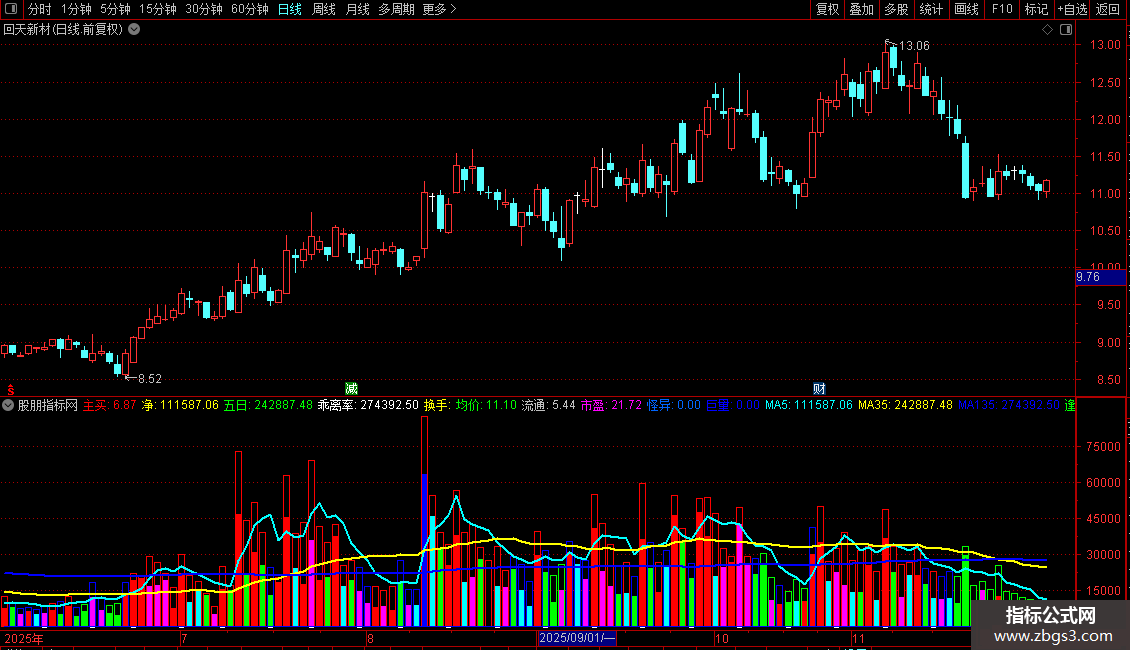Select the 60分钟 period
1130x650 pixels.
[250, 9]
